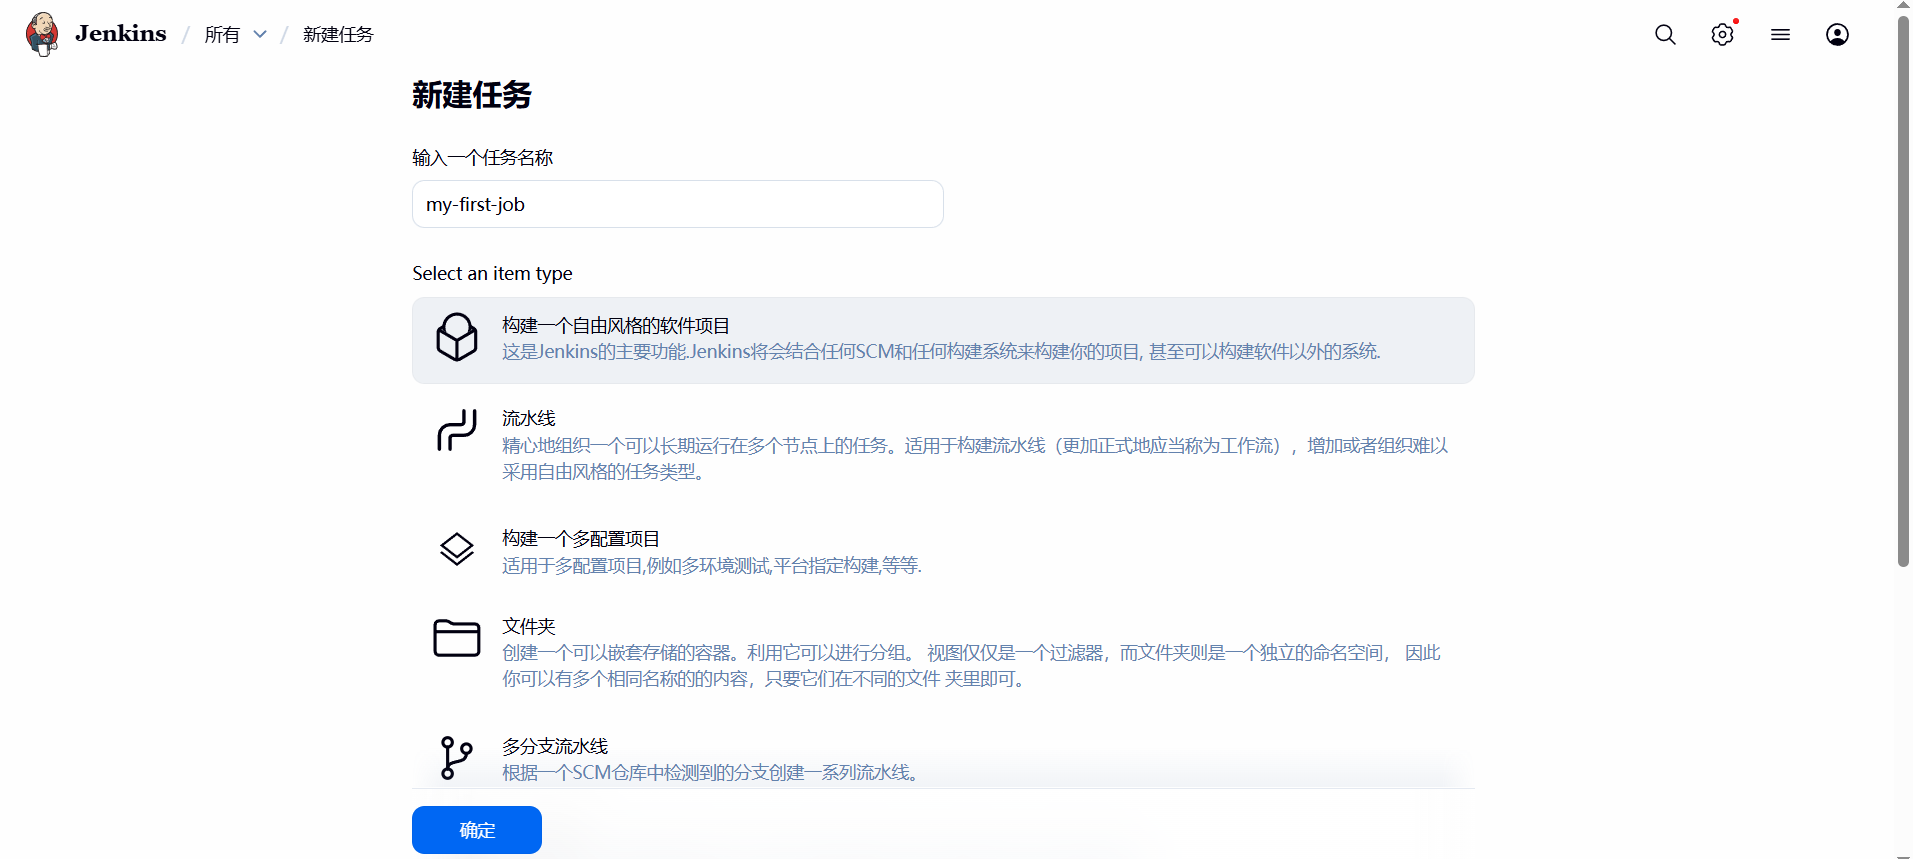The width and height of the screenshot is (1913, 859).
Task: Open Manage Jenkins gear icon
Action: coord(1722,35)
